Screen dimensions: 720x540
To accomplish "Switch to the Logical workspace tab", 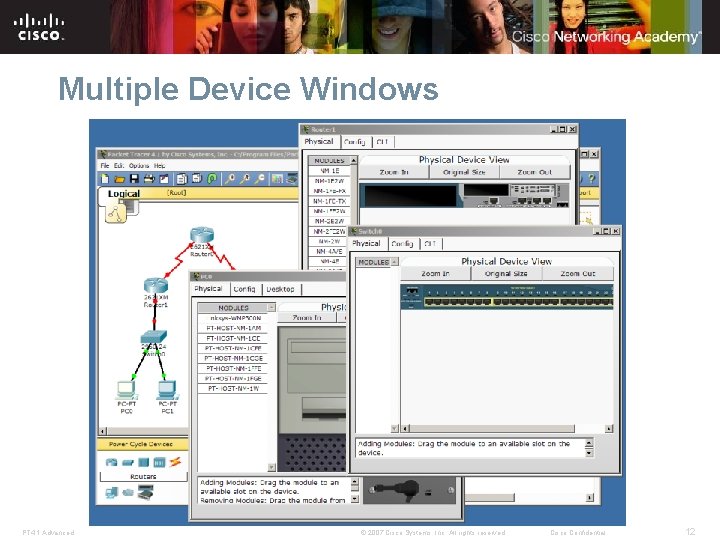I will pos(124,193).
